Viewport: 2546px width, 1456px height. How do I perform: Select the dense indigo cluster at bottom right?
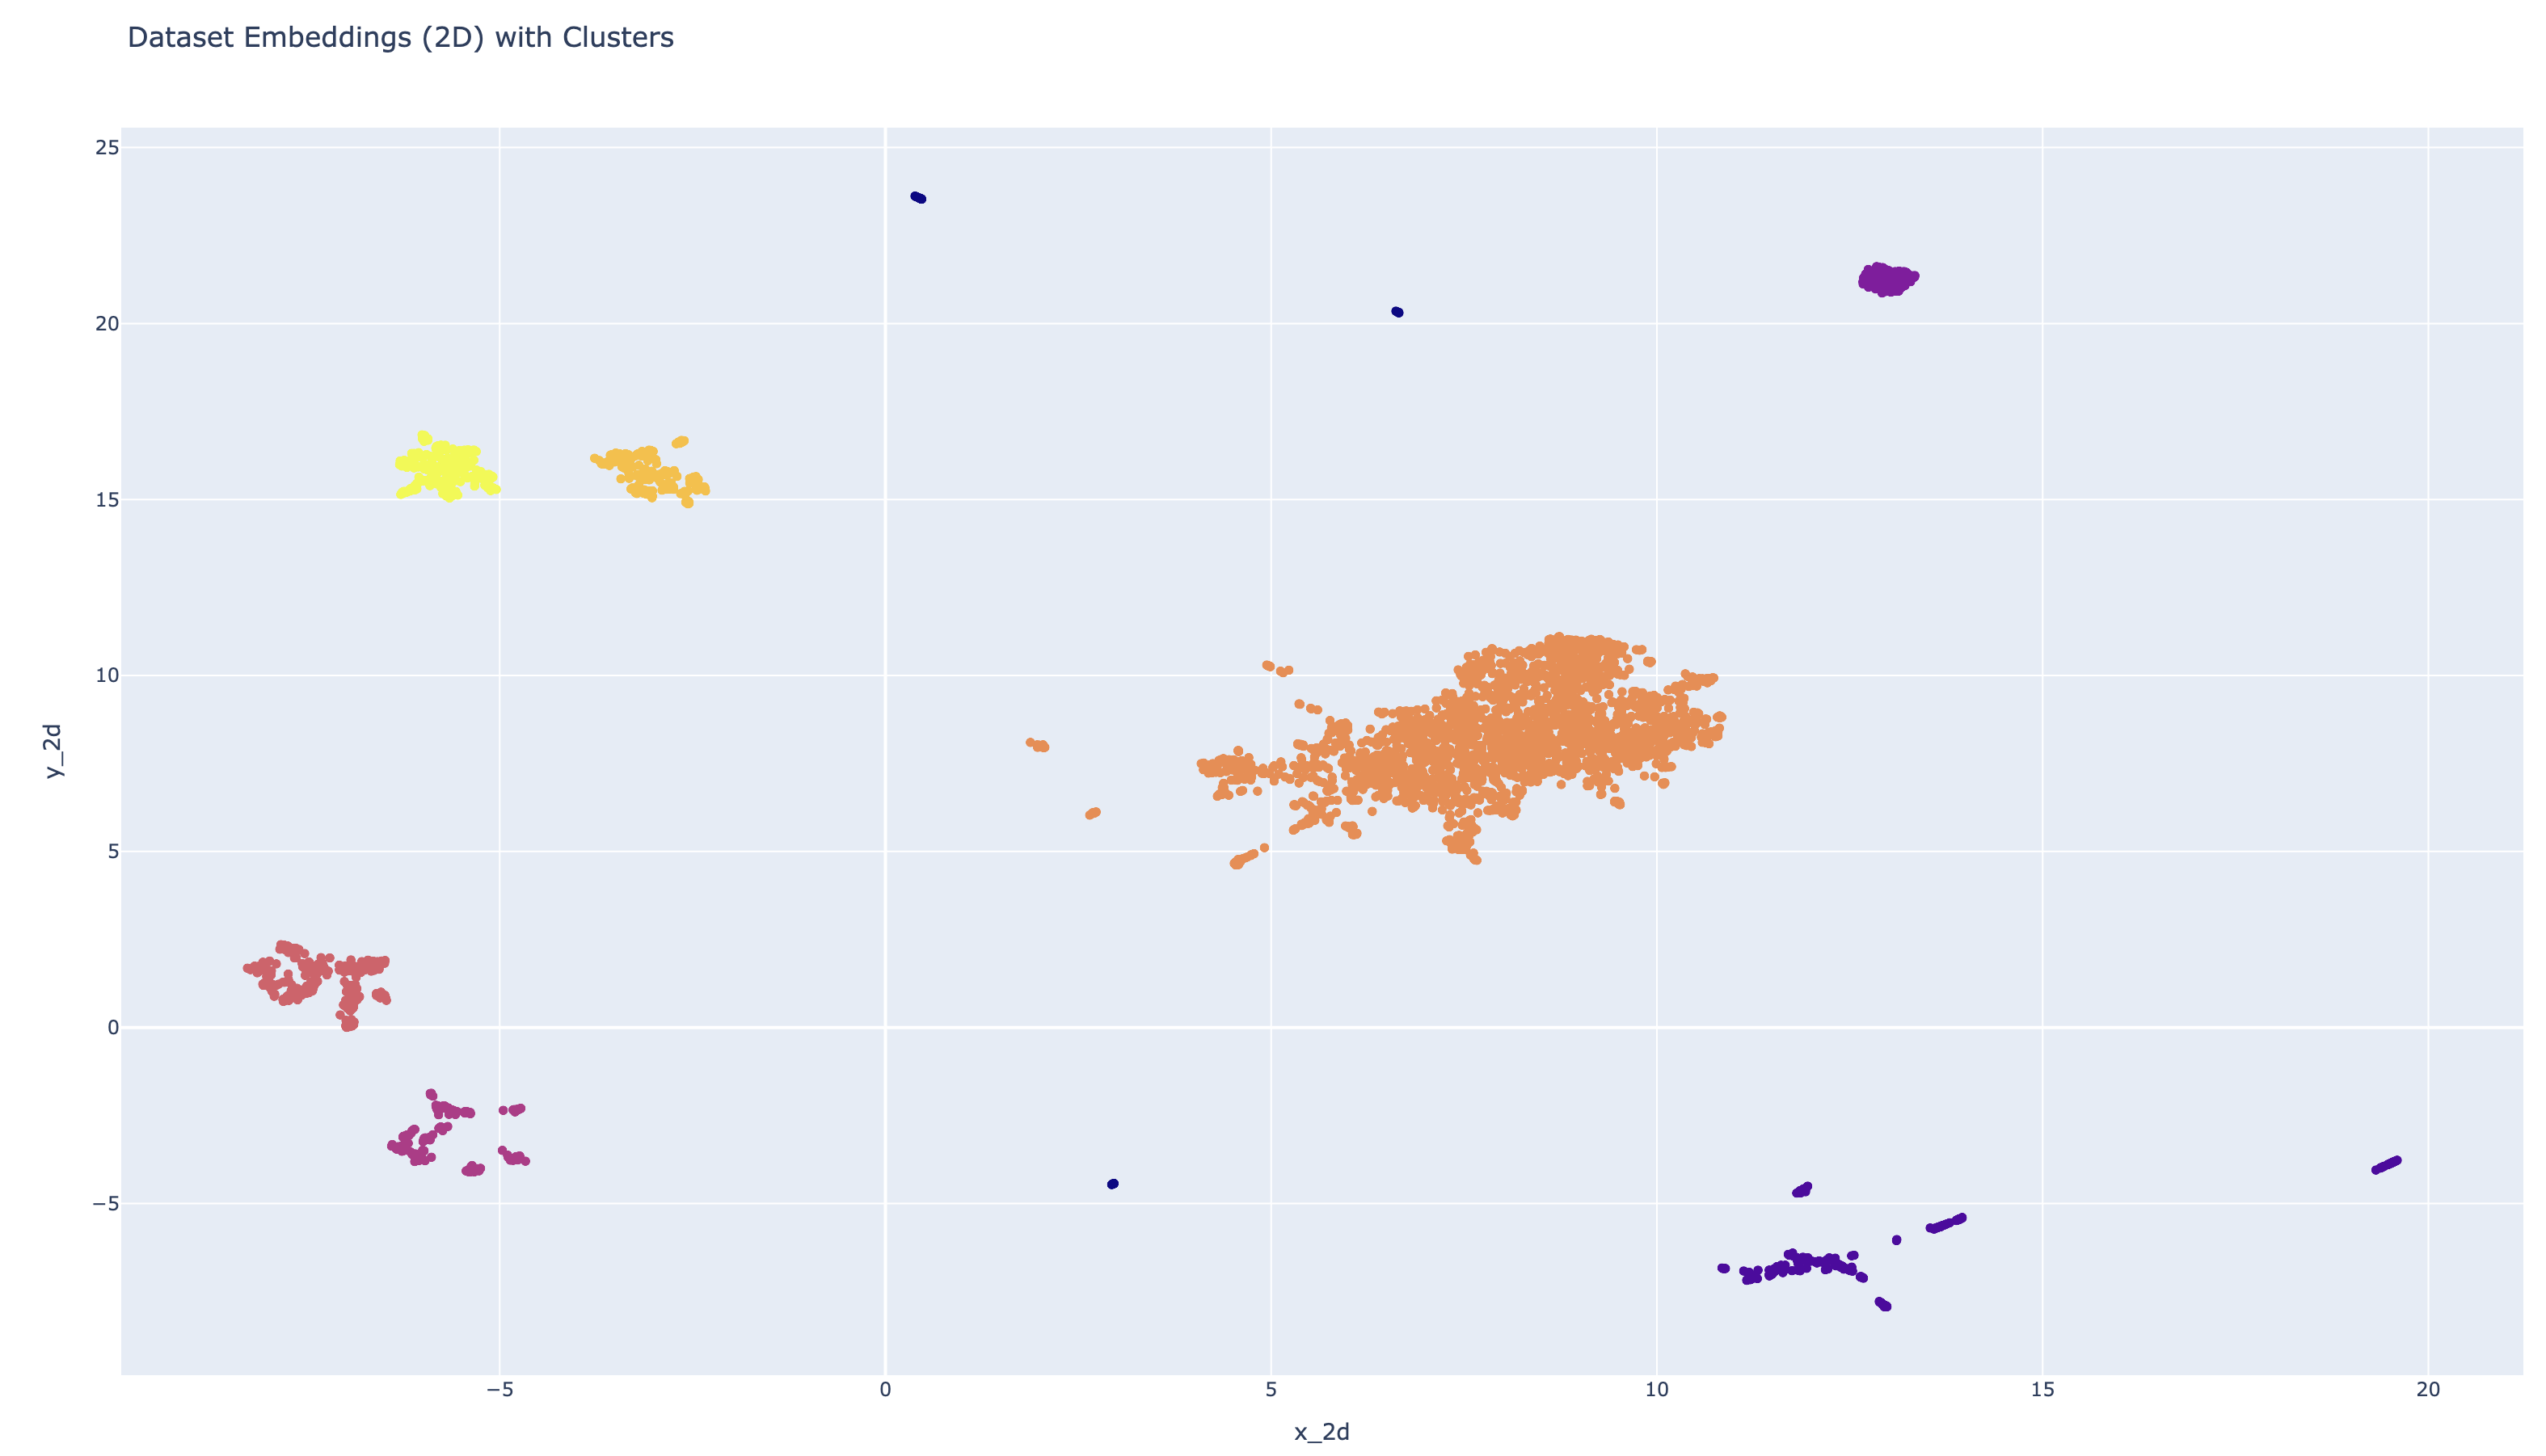pyautogui.click(x=1800, y=1265)
